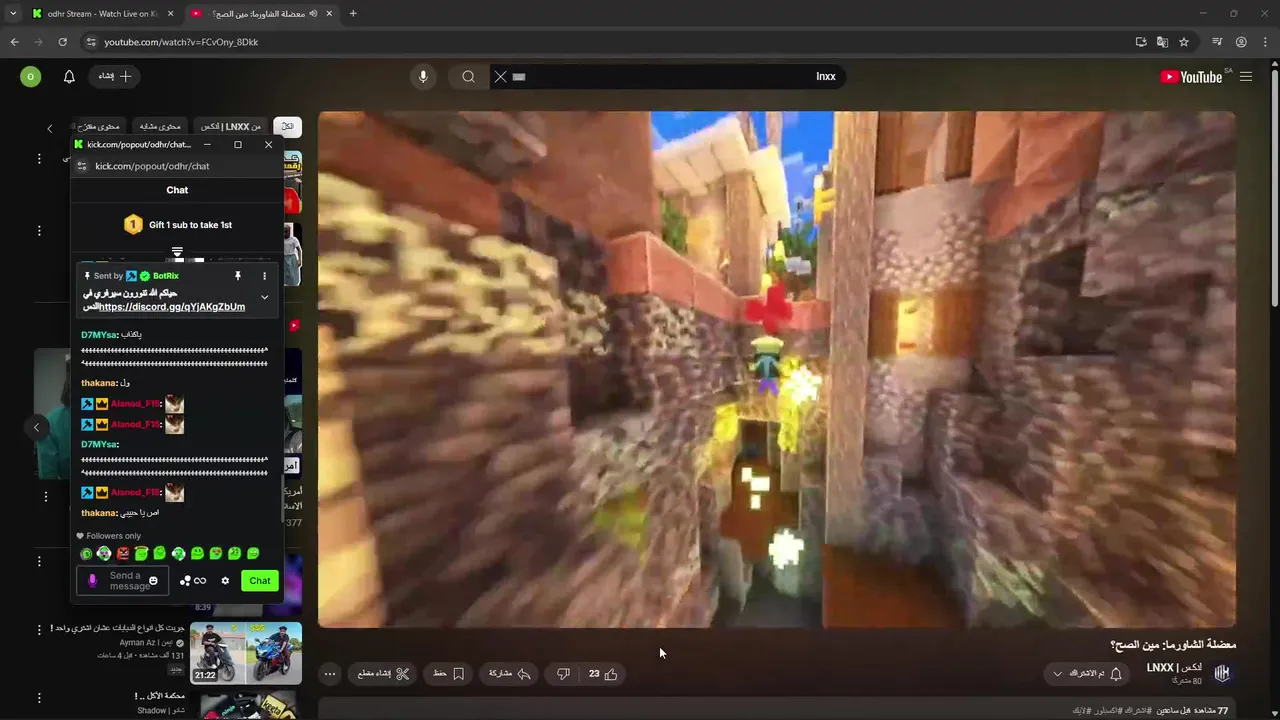Start voice search with microphone icon

click(423, 77)
